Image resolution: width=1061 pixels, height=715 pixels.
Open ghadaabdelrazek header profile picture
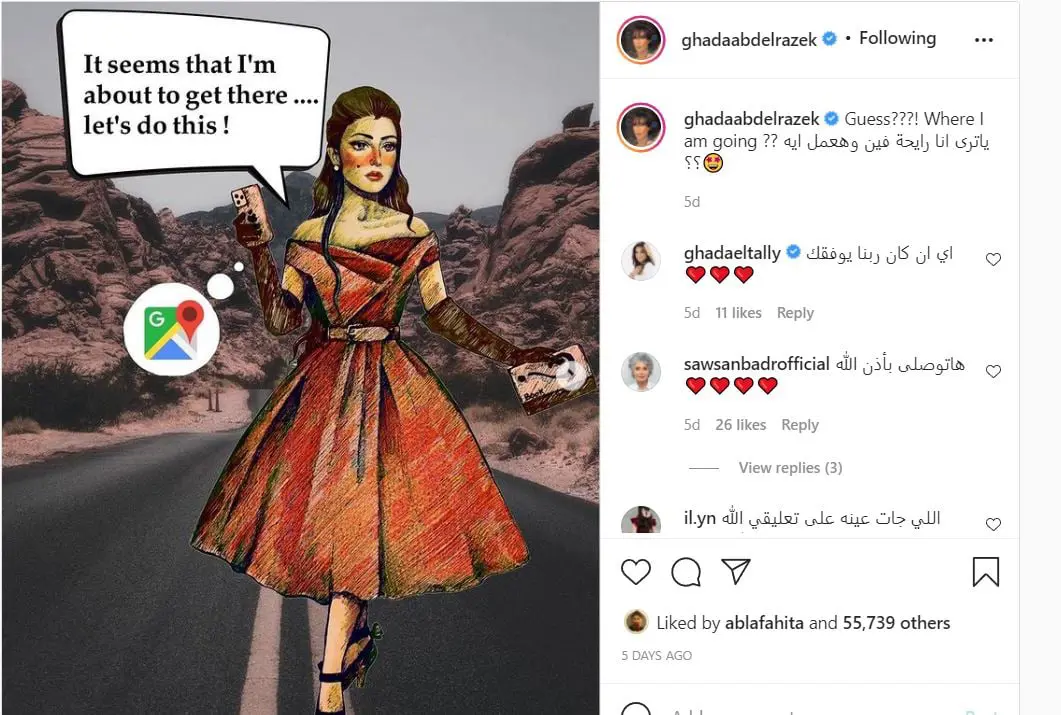coord(641,40)
